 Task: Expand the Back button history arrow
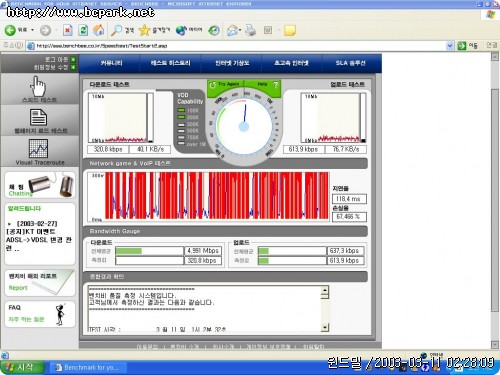[32, 30]
